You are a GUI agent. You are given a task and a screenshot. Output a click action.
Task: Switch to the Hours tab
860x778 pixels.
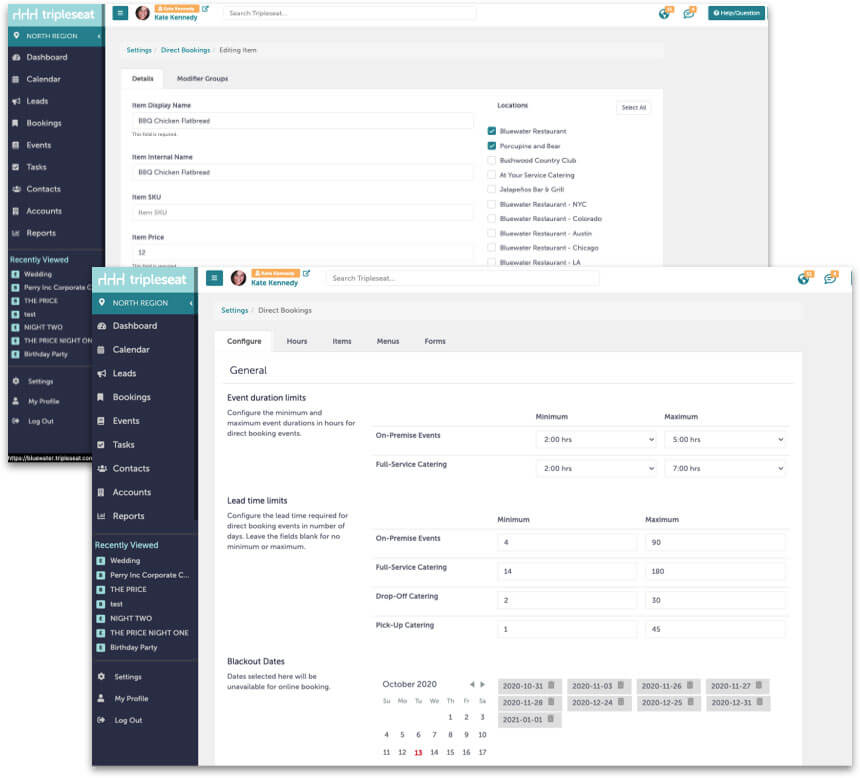coord(297,341)
